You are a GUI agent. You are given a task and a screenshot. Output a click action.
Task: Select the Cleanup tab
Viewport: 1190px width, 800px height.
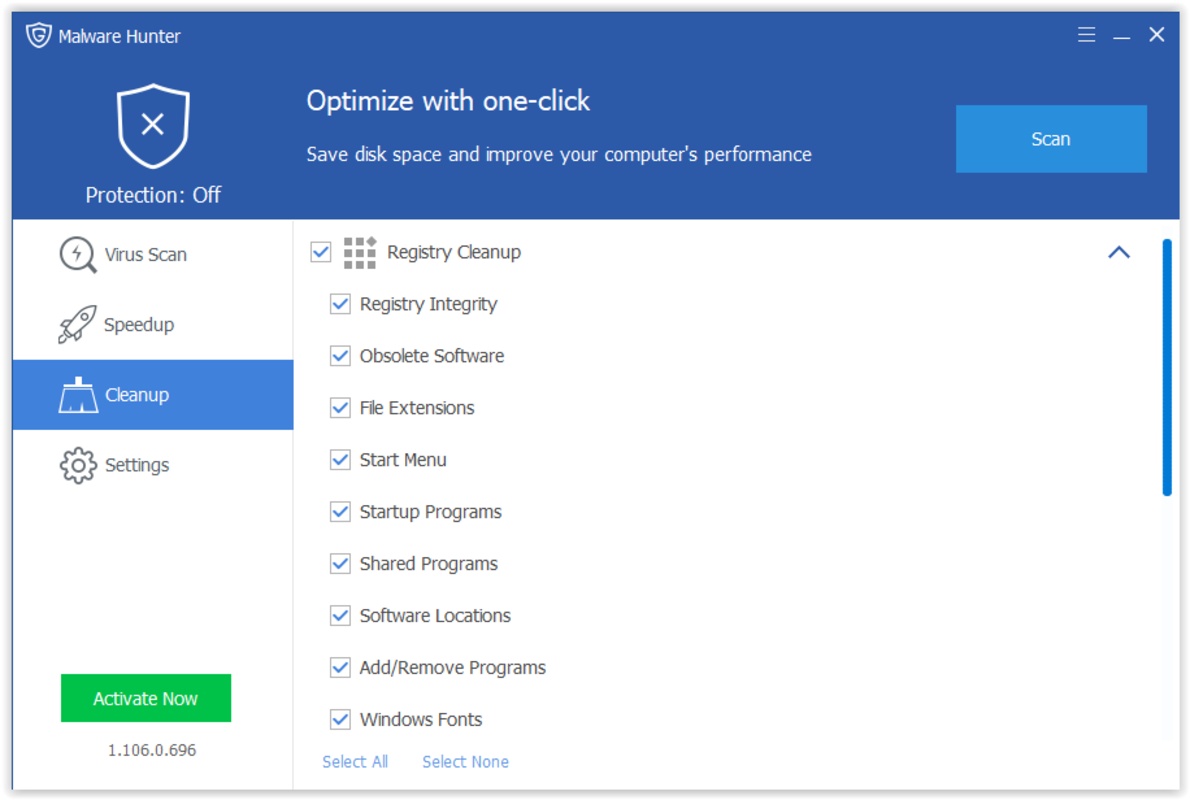click(153, 395)
